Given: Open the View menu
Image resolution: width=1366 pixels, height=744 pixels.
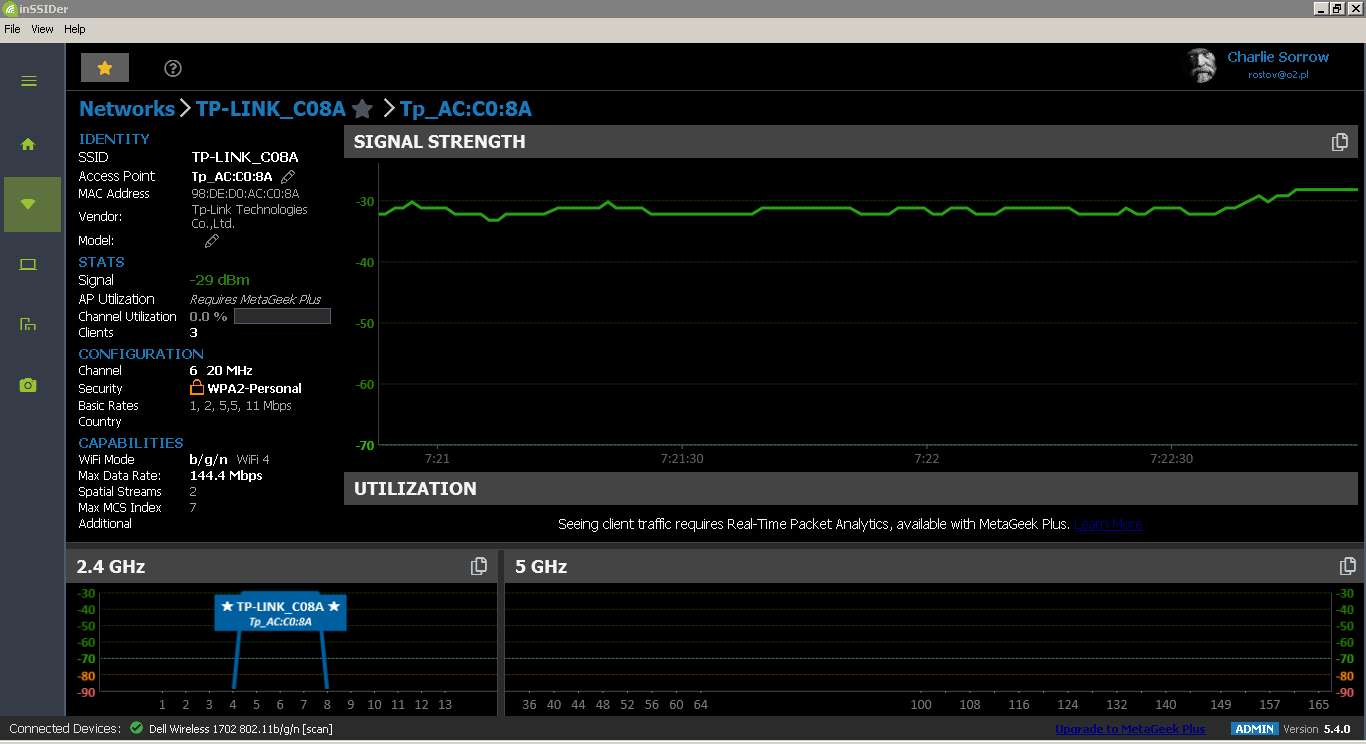Looking at the screenshot, I should 42,29.
